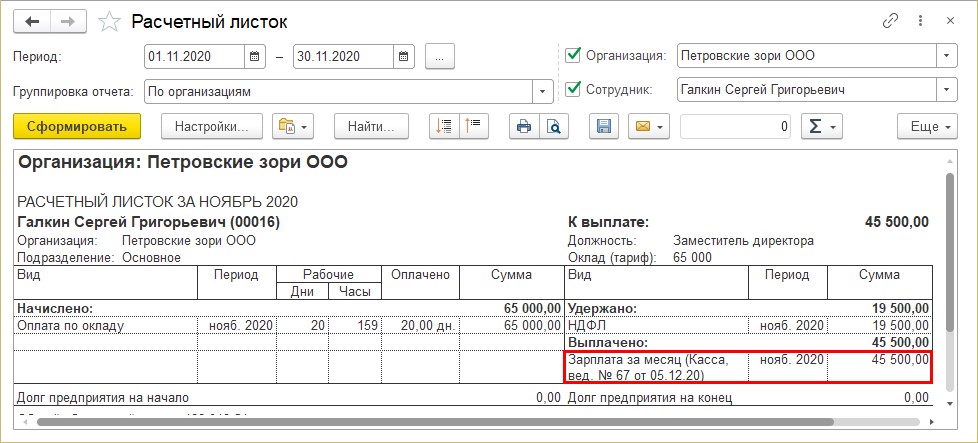Select cell Галкин Сергей Григорьевич (00016)
This screenshot has height=443, width=978.
pyautogui.click(x=148, y=222)
